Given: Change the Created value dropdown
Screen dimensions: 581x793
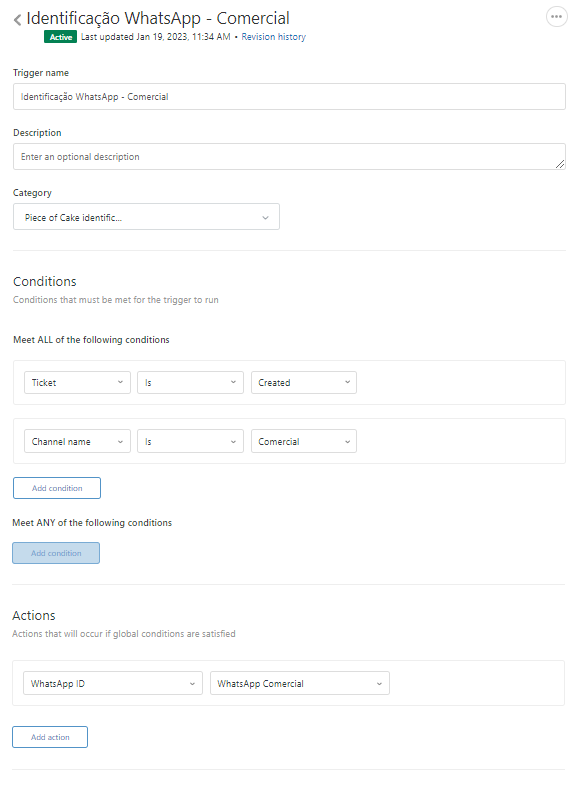Looking at the screenshot, I should pos(304,383).
